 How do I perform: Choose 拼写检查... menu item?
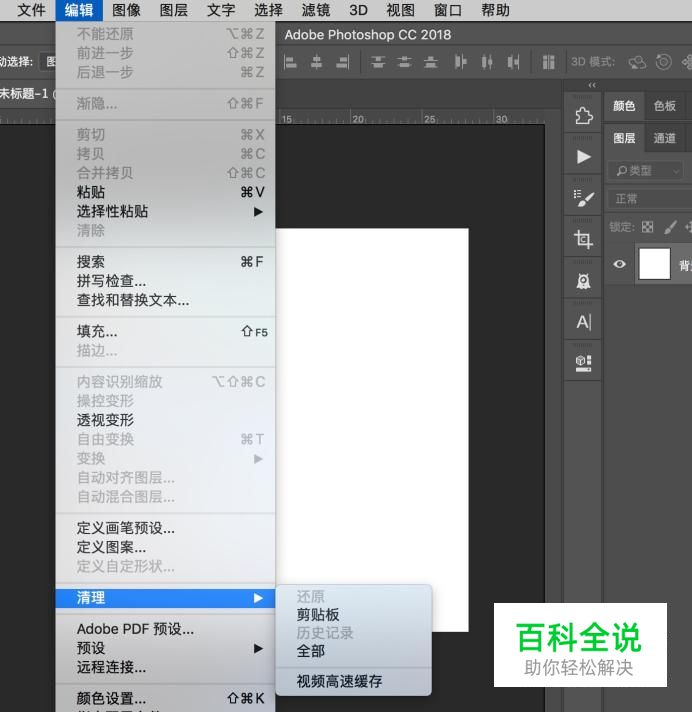pos(166,281)
